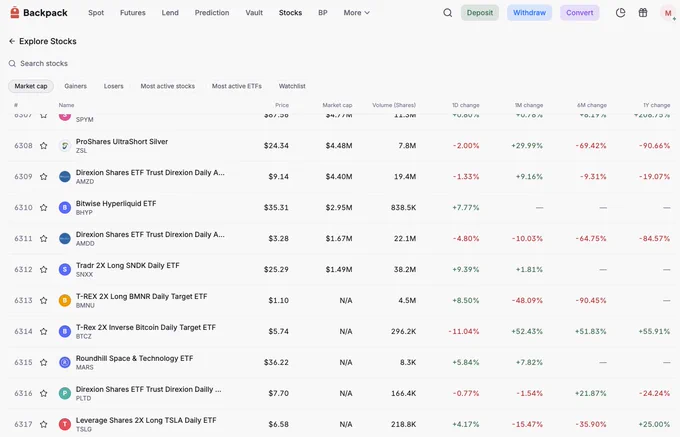Select the Losers filter tab
Viewport: 680px width, 437px height.
tap(114, 86)
